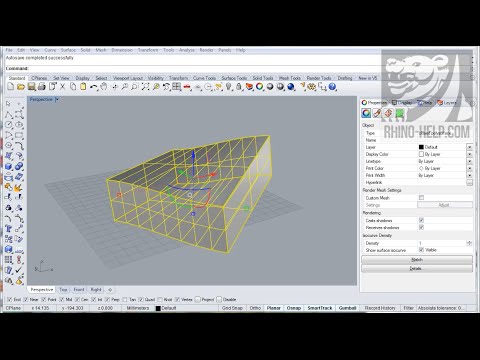Click the black Default layer color swatch
The width and height of the screenshot is (480, 360).
pyautogui.click(x=421, y=147)
